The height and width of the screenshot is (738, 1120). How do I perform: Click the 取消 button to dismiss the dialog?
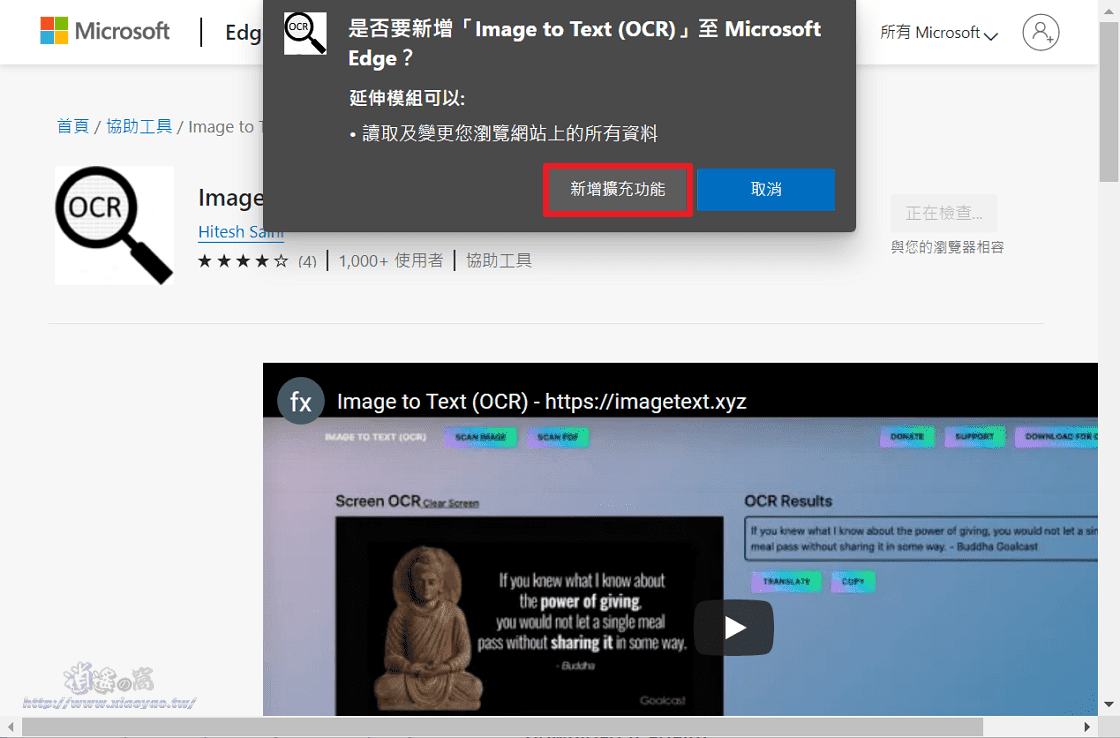pos(766,190)
